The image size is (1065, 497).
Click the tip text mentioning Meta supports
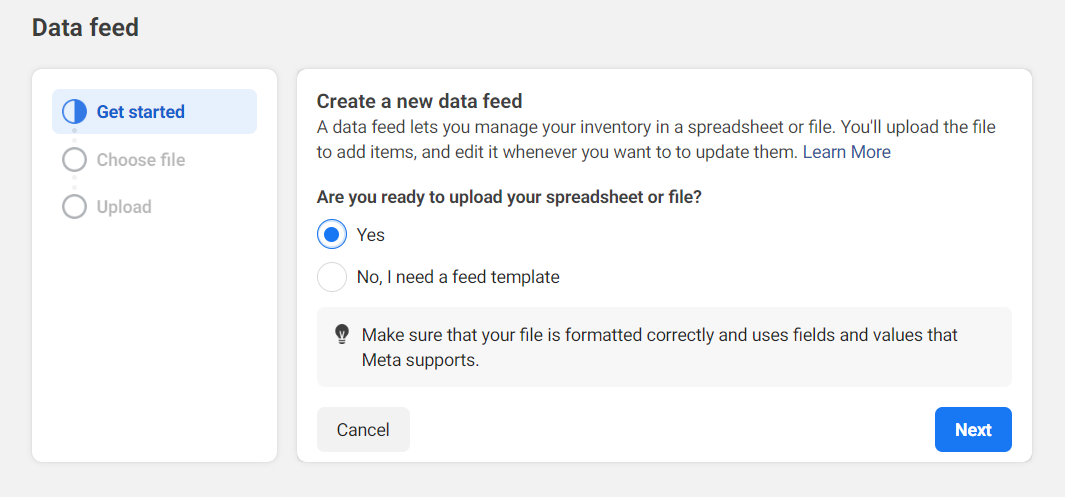click(x=659, y=347)
